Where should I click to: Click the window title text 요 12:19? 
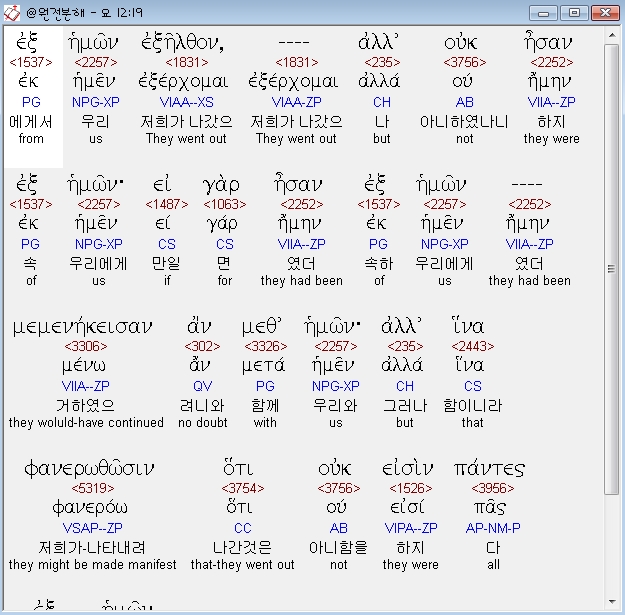(x=122, y=13)
